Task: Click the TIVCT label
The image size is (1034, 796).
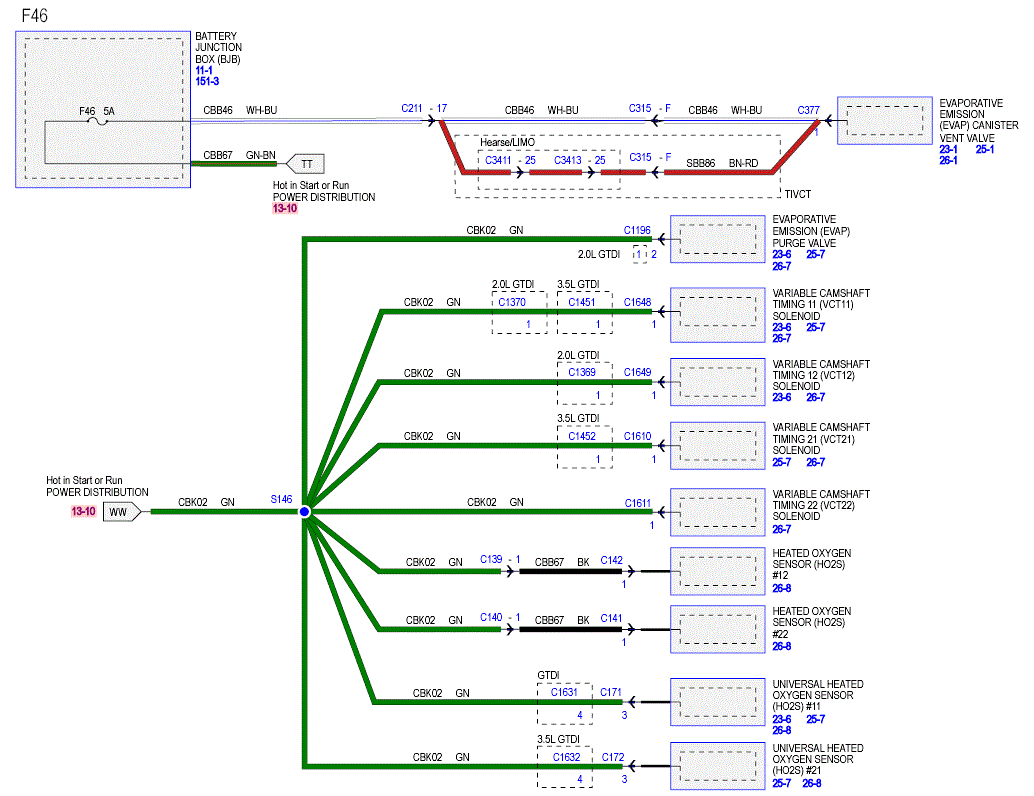Action: (x=798, y=194)
